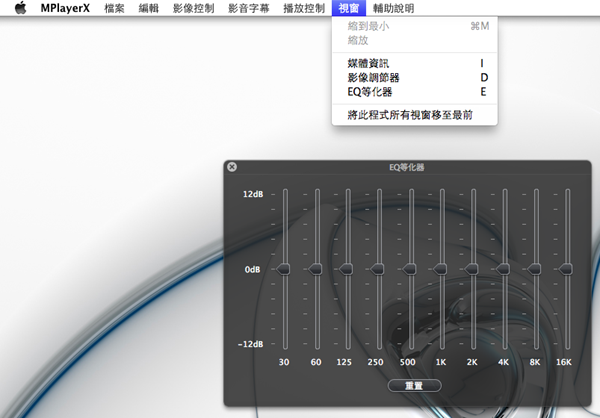
Task: Click the 0dB scale label
Action: point(253,269)
